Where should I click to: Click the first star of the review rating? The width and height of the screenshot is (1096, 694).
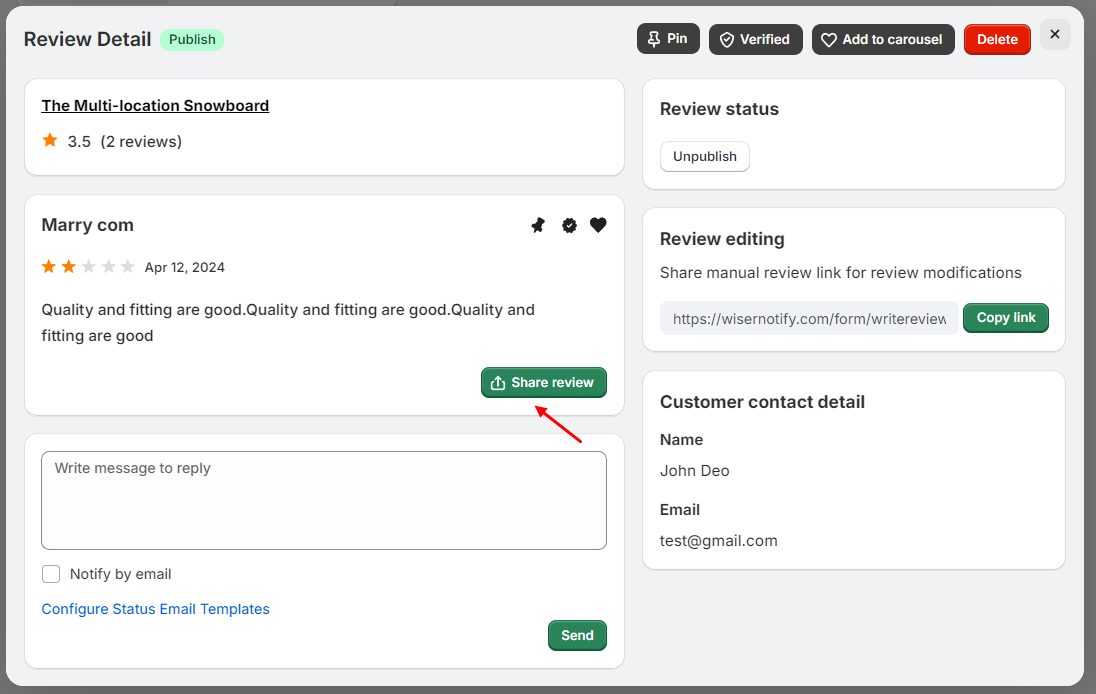(x=49, y=267)
